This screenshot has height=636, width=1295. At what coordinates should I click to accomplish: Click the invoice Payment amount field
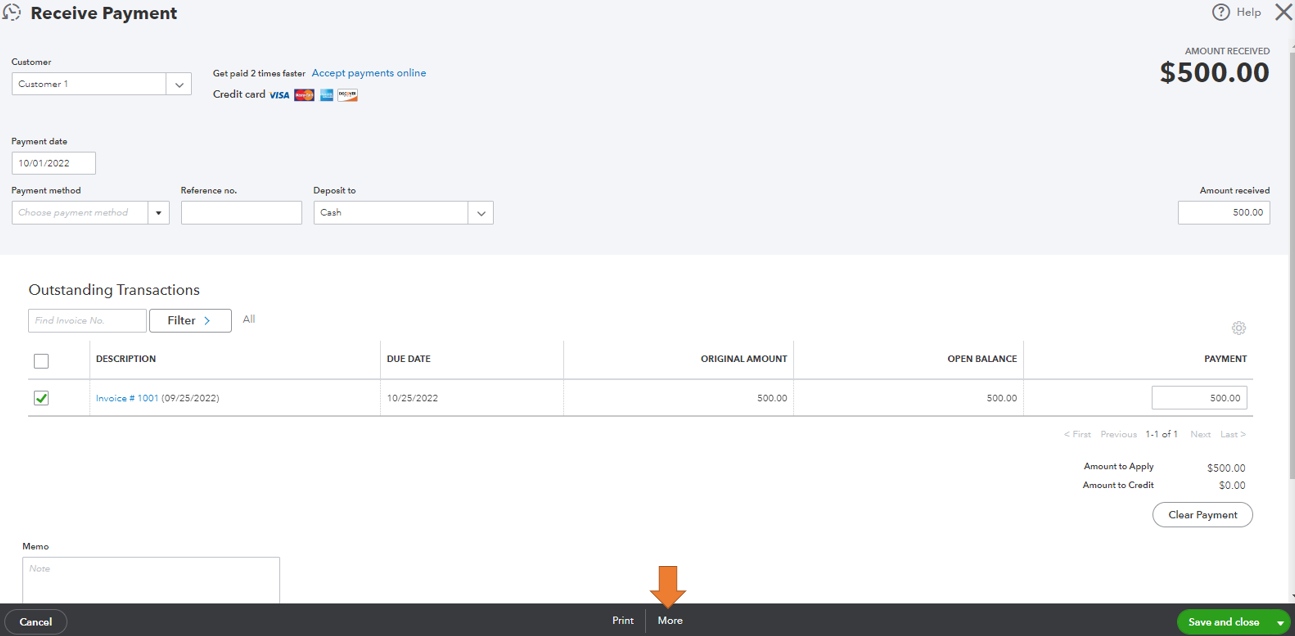pyautogui.click(x=1199, y=398)
